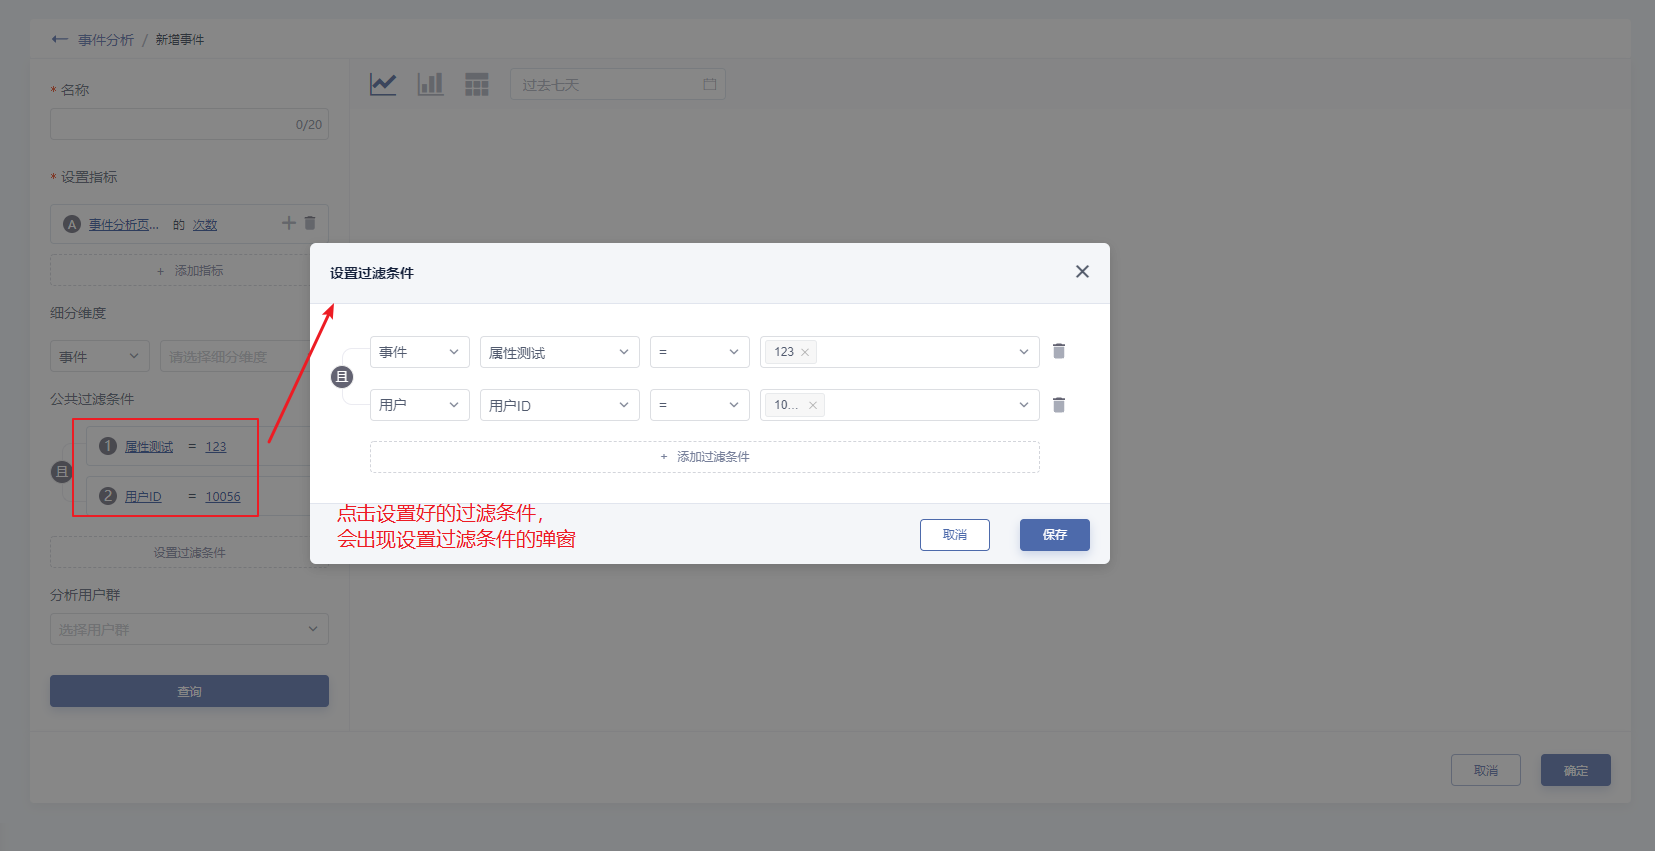Focus the 名称 input field
This screenshot has height=851, width=1655.
coord(189,124)
